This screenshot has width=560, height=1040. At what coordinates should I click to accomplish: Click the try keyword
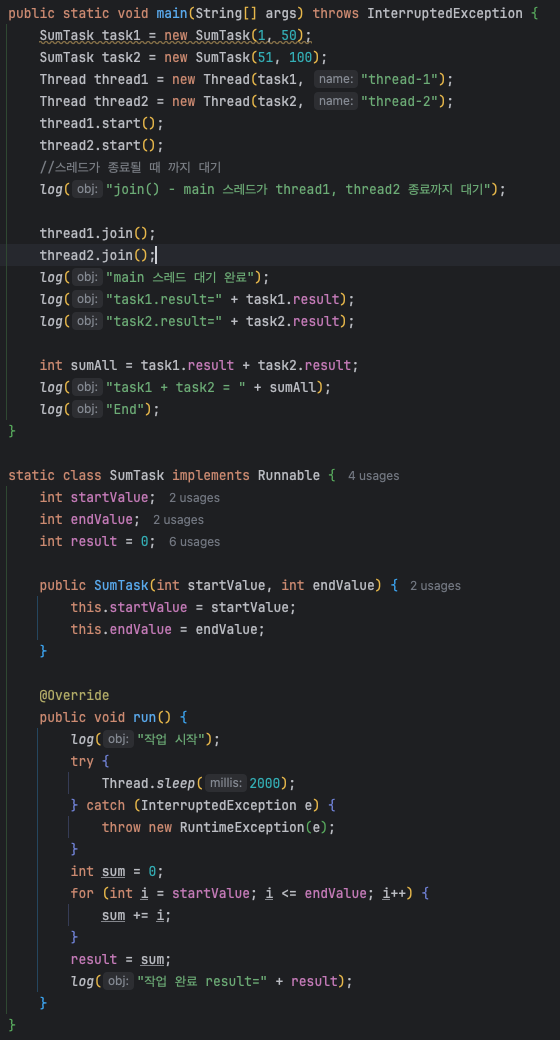[82, 761]
